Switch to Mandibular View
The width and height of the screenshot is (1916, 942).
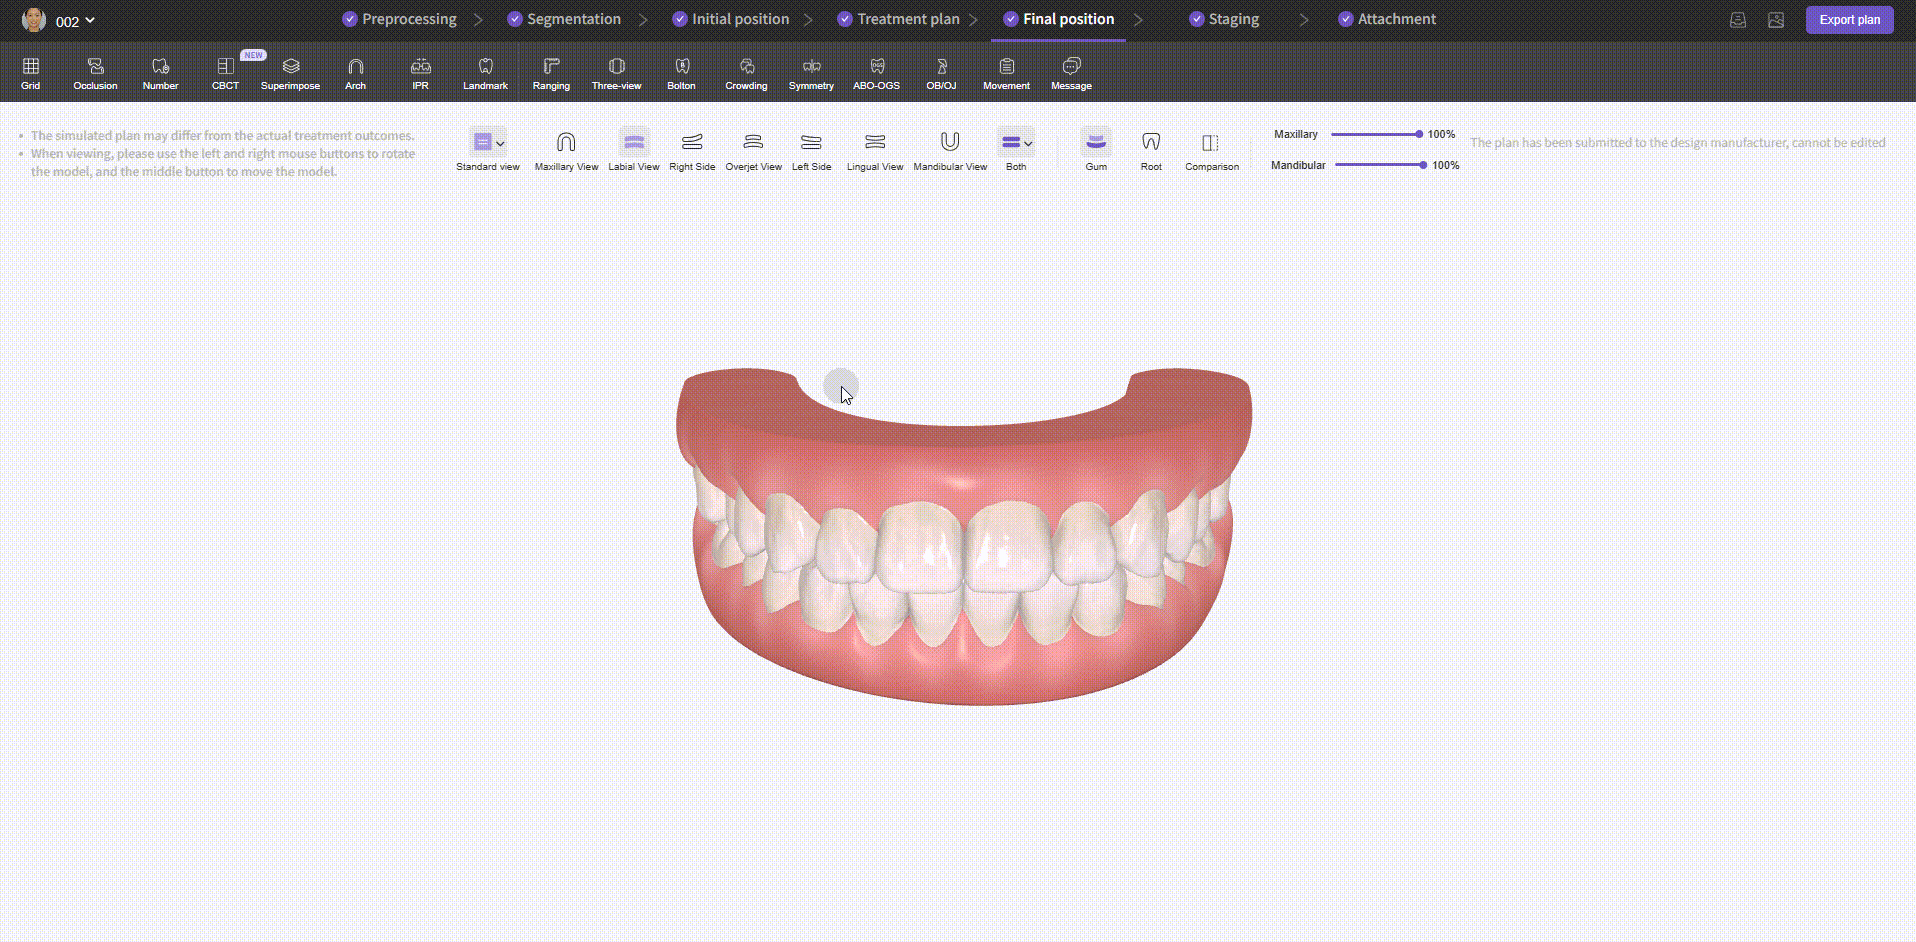click(950, 150)
